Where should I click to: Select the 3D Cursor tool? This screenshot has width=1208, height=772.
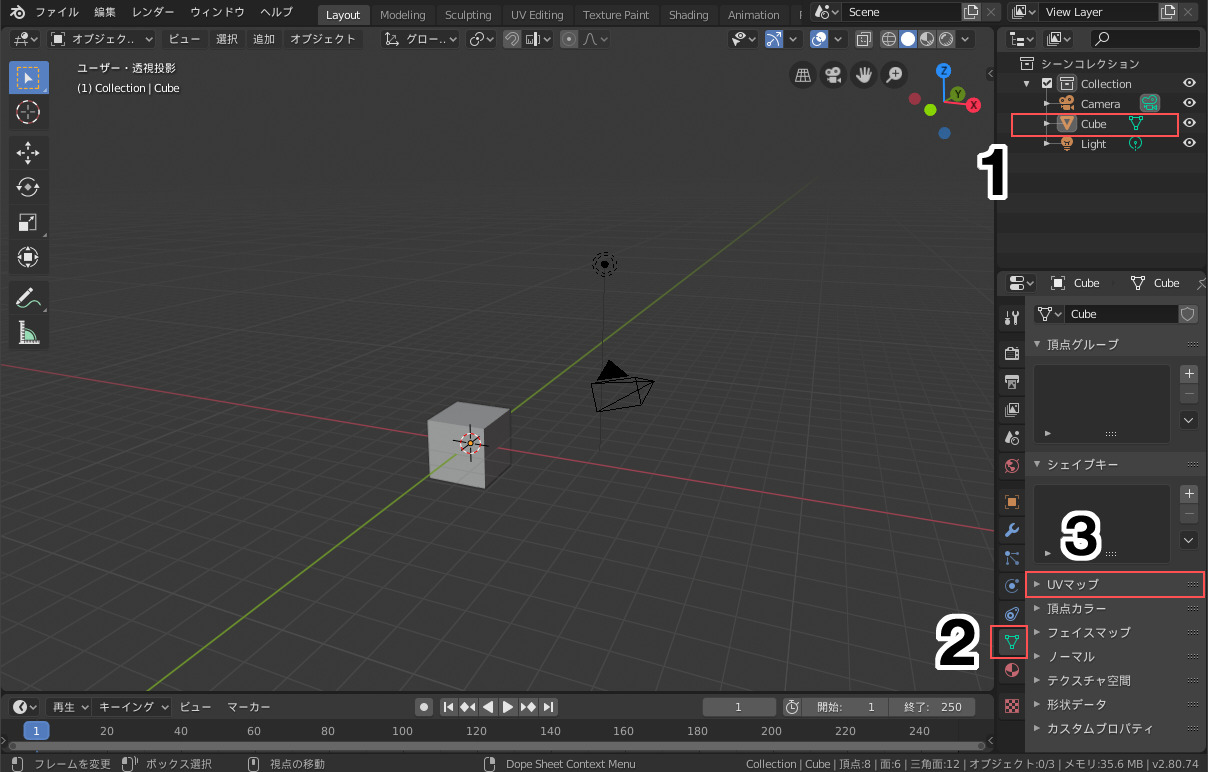point(28,112)
